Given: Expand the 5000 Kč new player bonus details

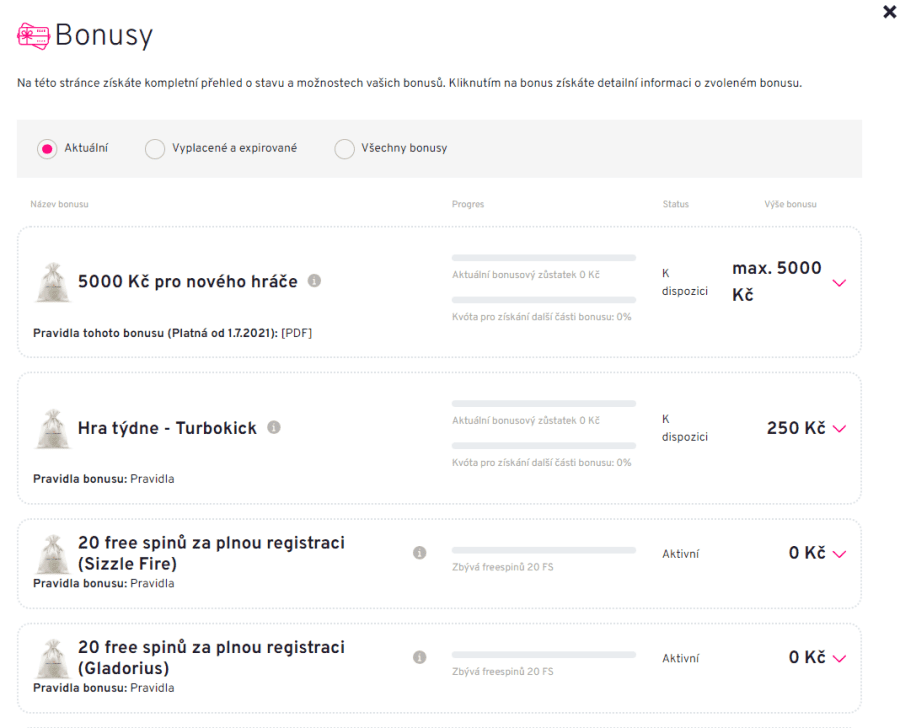Looking at the screenshot, I should coord(839,283).
